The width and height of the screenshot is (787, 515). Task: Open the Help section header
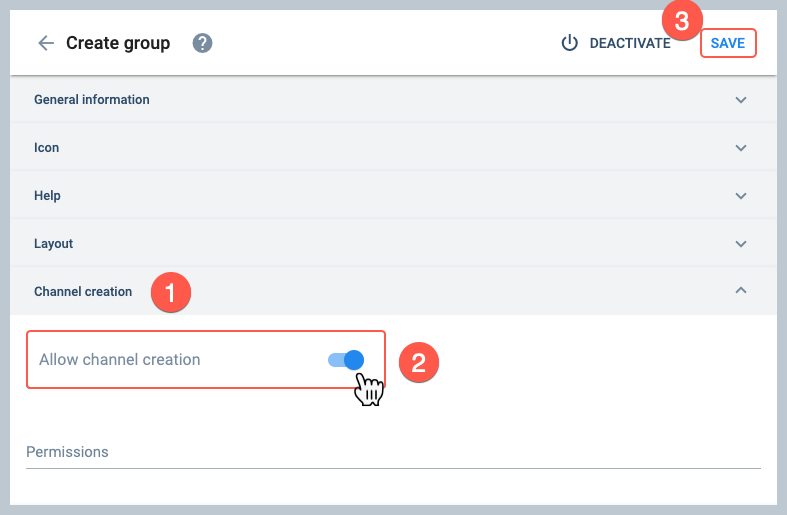tap(393, 195)
